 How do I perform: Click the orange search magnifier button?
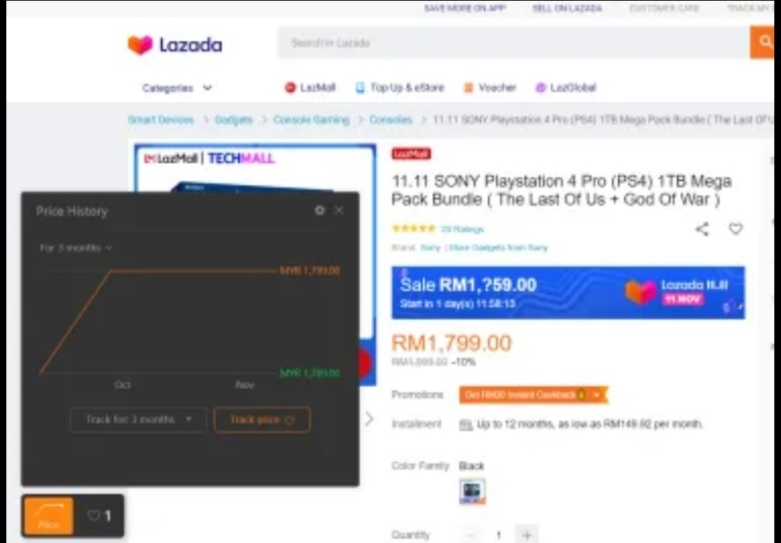(762, 42)
